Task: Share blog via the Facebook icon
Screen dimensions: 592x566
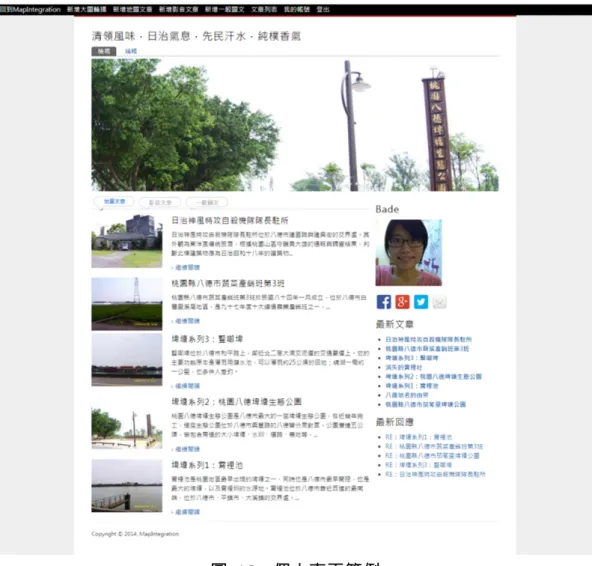Action: point(384,302)
